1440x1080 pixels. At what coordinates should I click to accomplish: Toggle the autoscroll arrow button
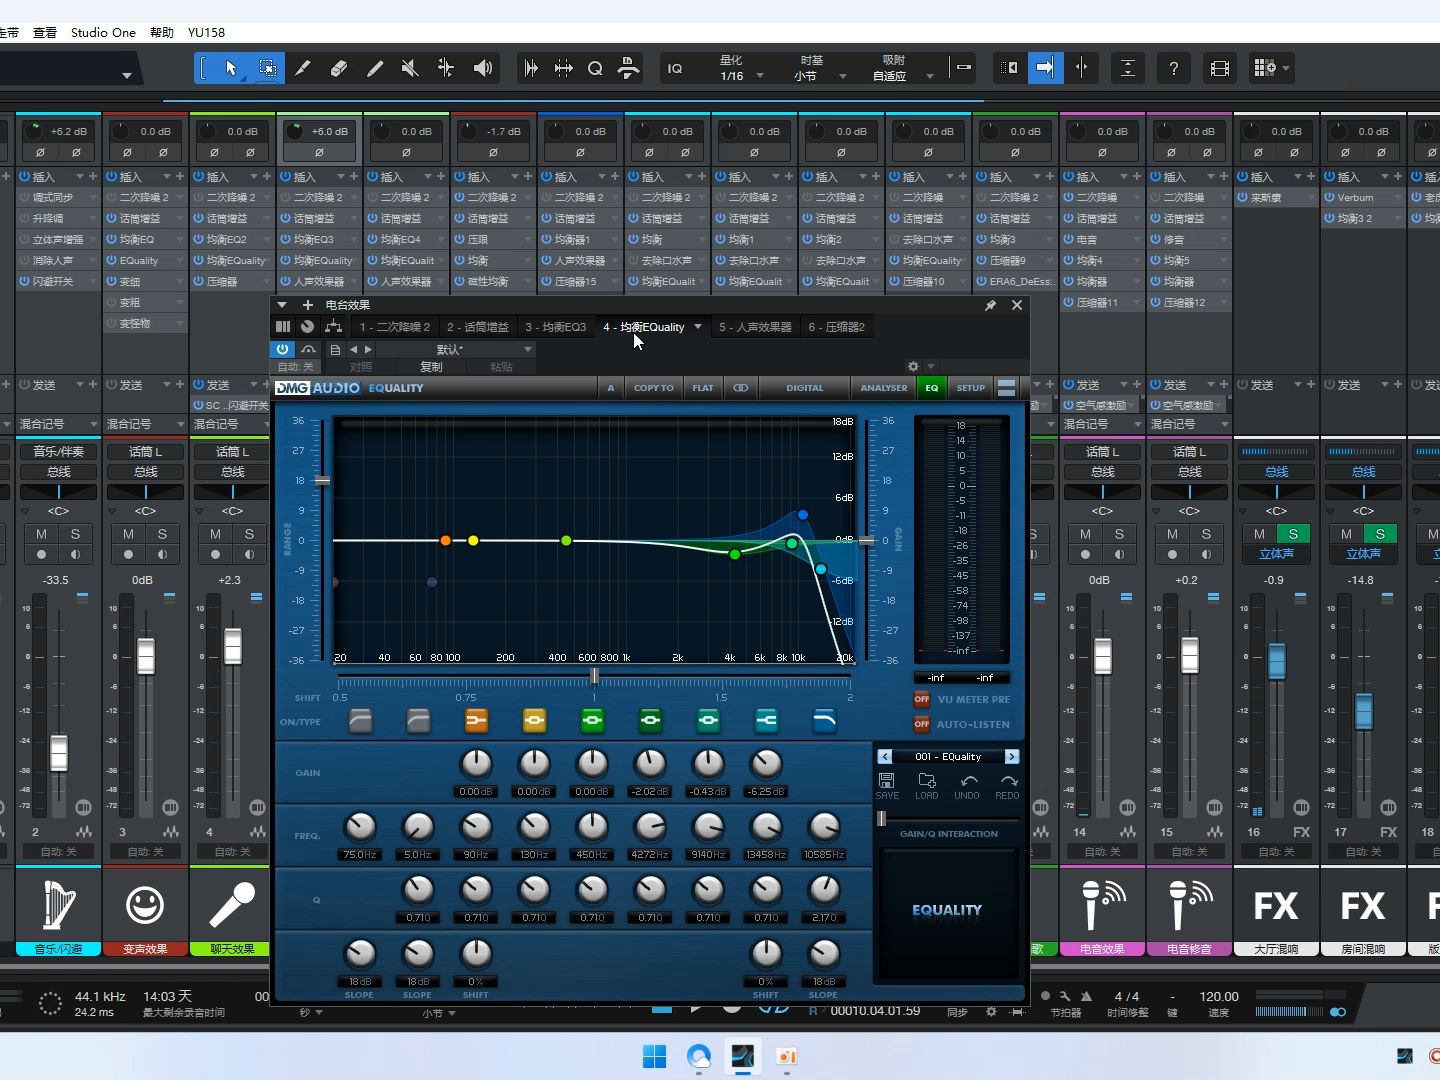pos(1045,68)
